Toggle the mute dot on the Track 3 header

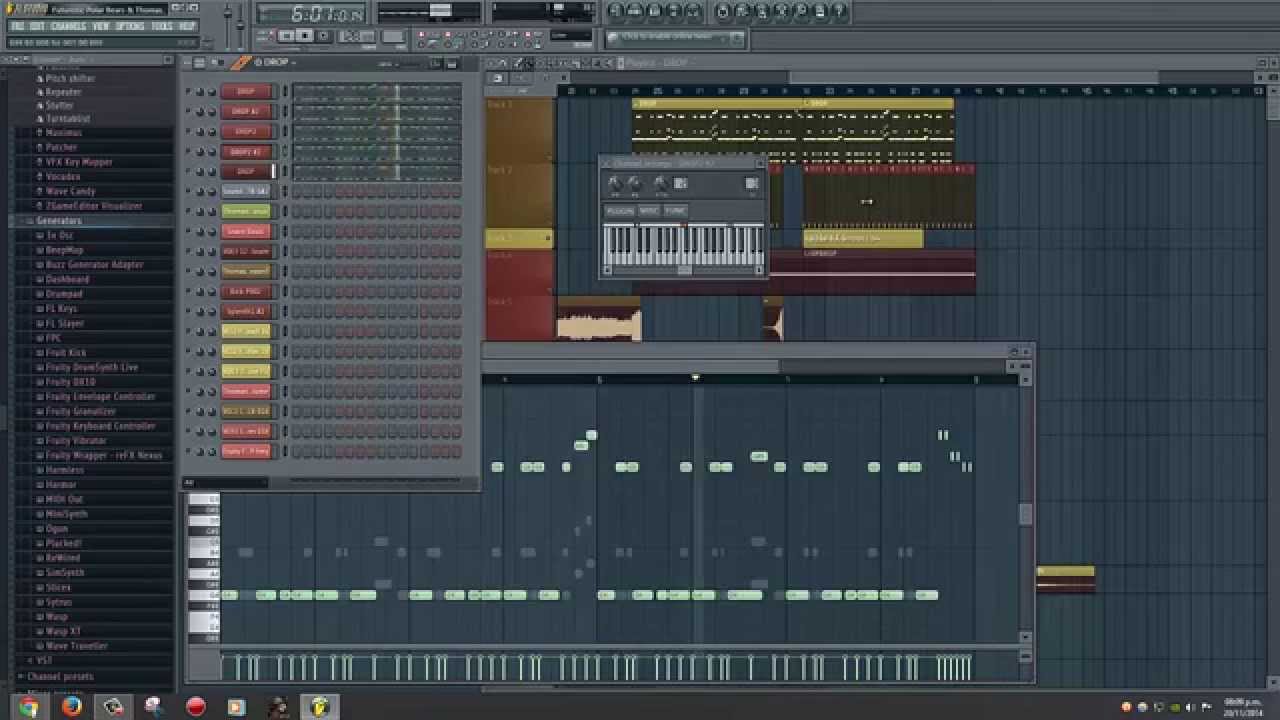[548, 238]
